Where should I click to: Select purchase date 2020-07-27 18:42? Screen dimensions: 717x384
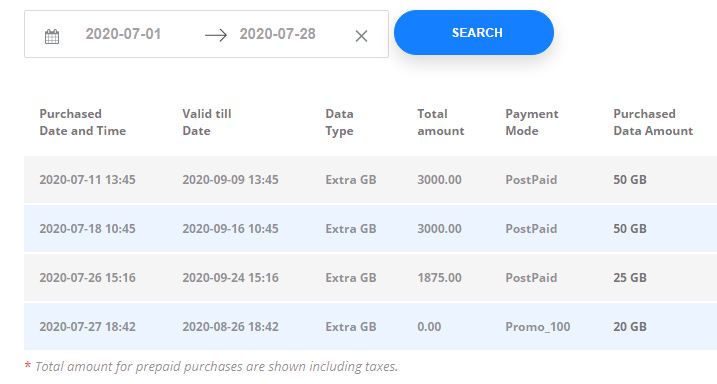point(87,326)
